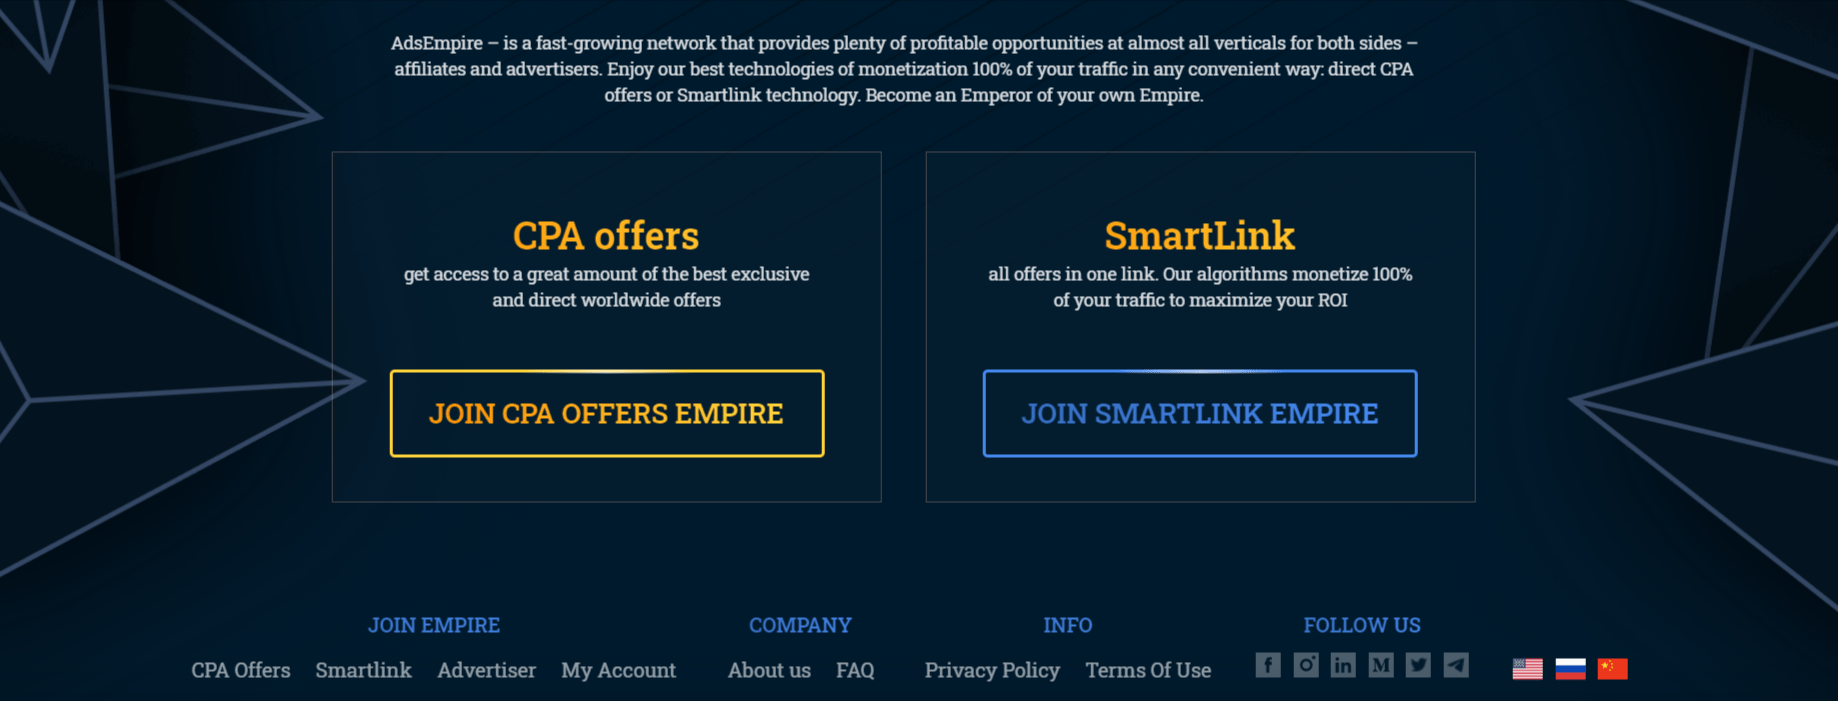1838x701 pixels.
Task: Click the JOIN SMARTLINK EMPIRE button
Action: click(x=1200, y=413)
